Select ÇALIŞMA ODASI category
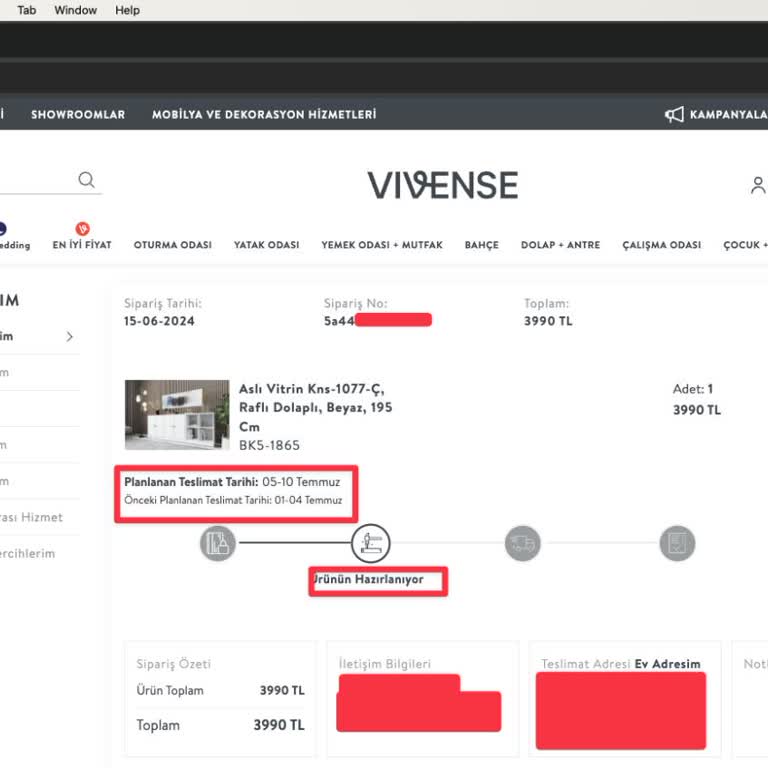 662,245
